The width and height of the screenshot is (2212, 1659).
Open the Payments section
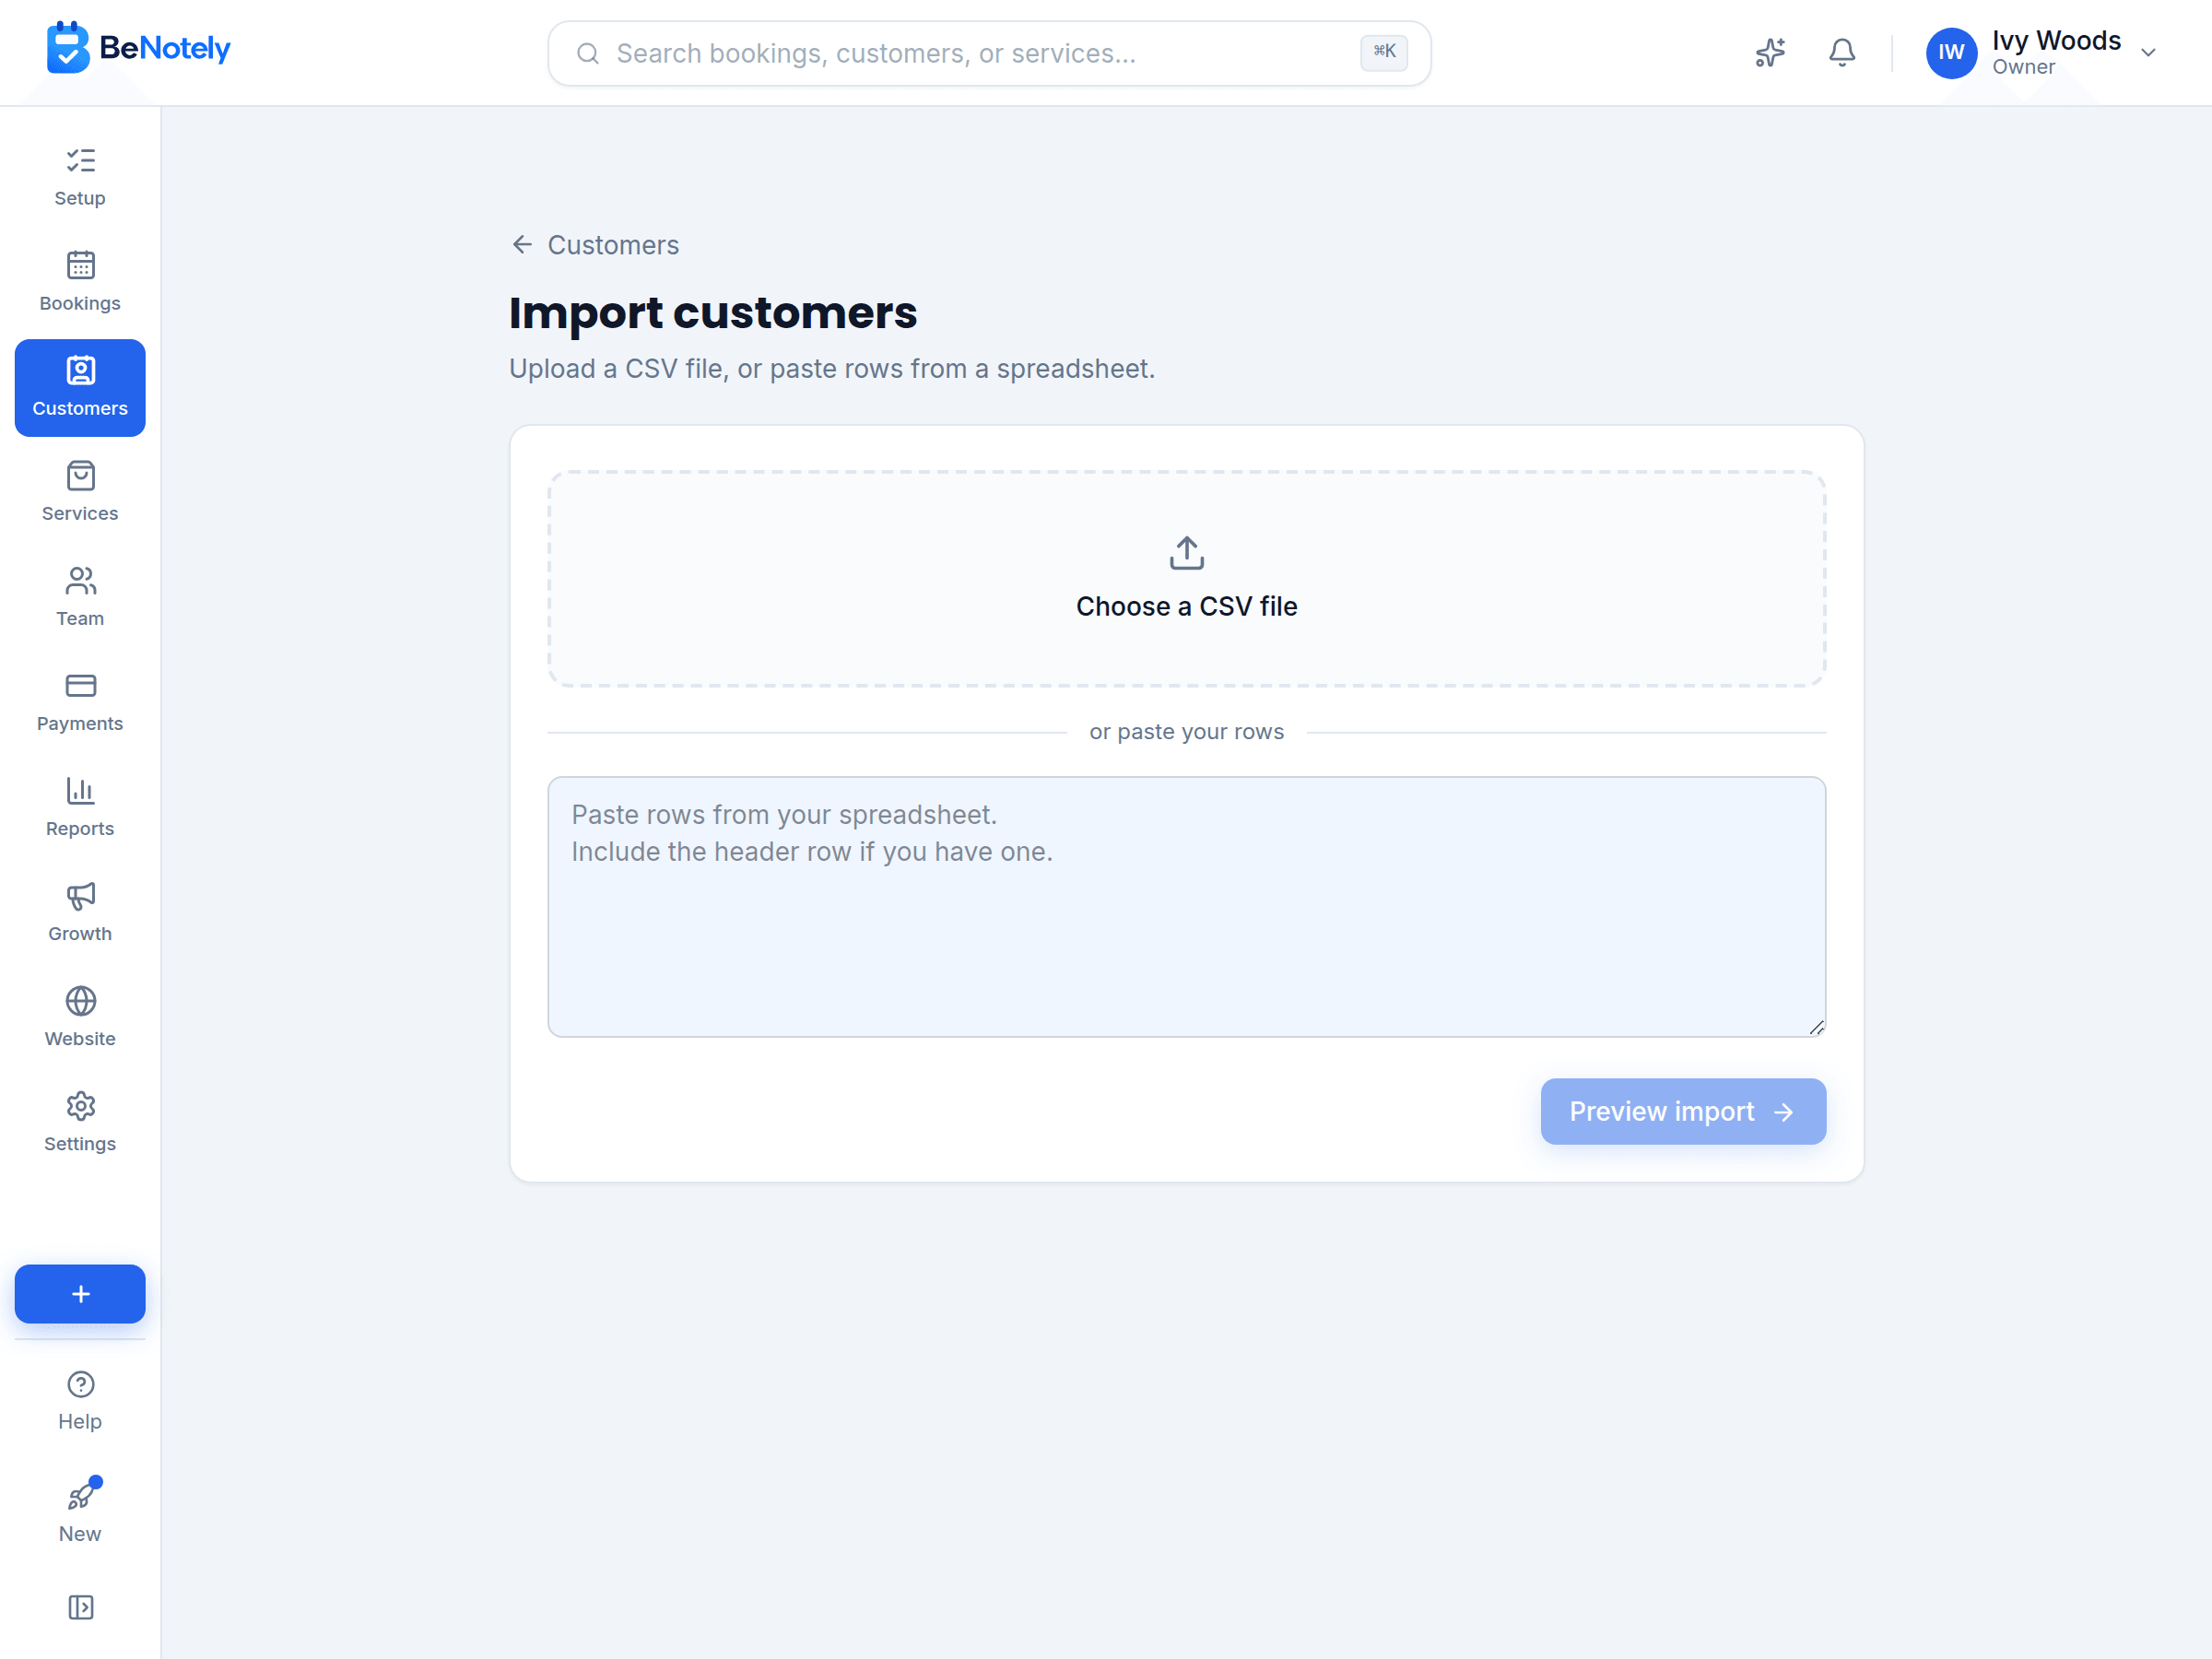[x=80, y=702]
